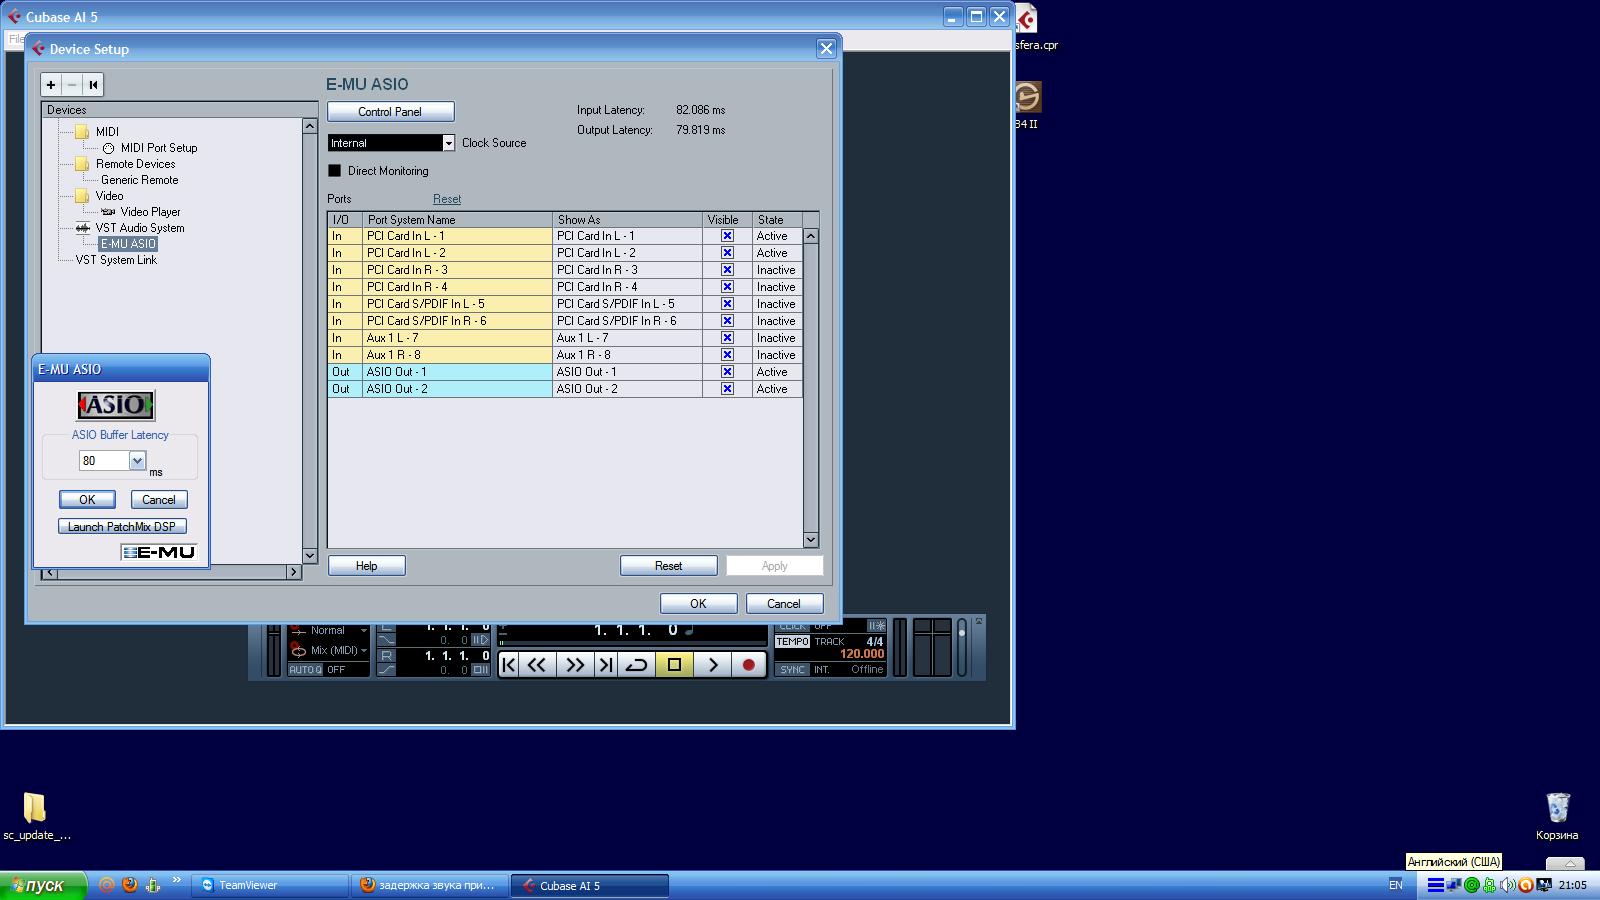The width and height of the screenshot is (1600, 900).
Task: Start playback with the transport Play button
Action: (x=712, y=665)
